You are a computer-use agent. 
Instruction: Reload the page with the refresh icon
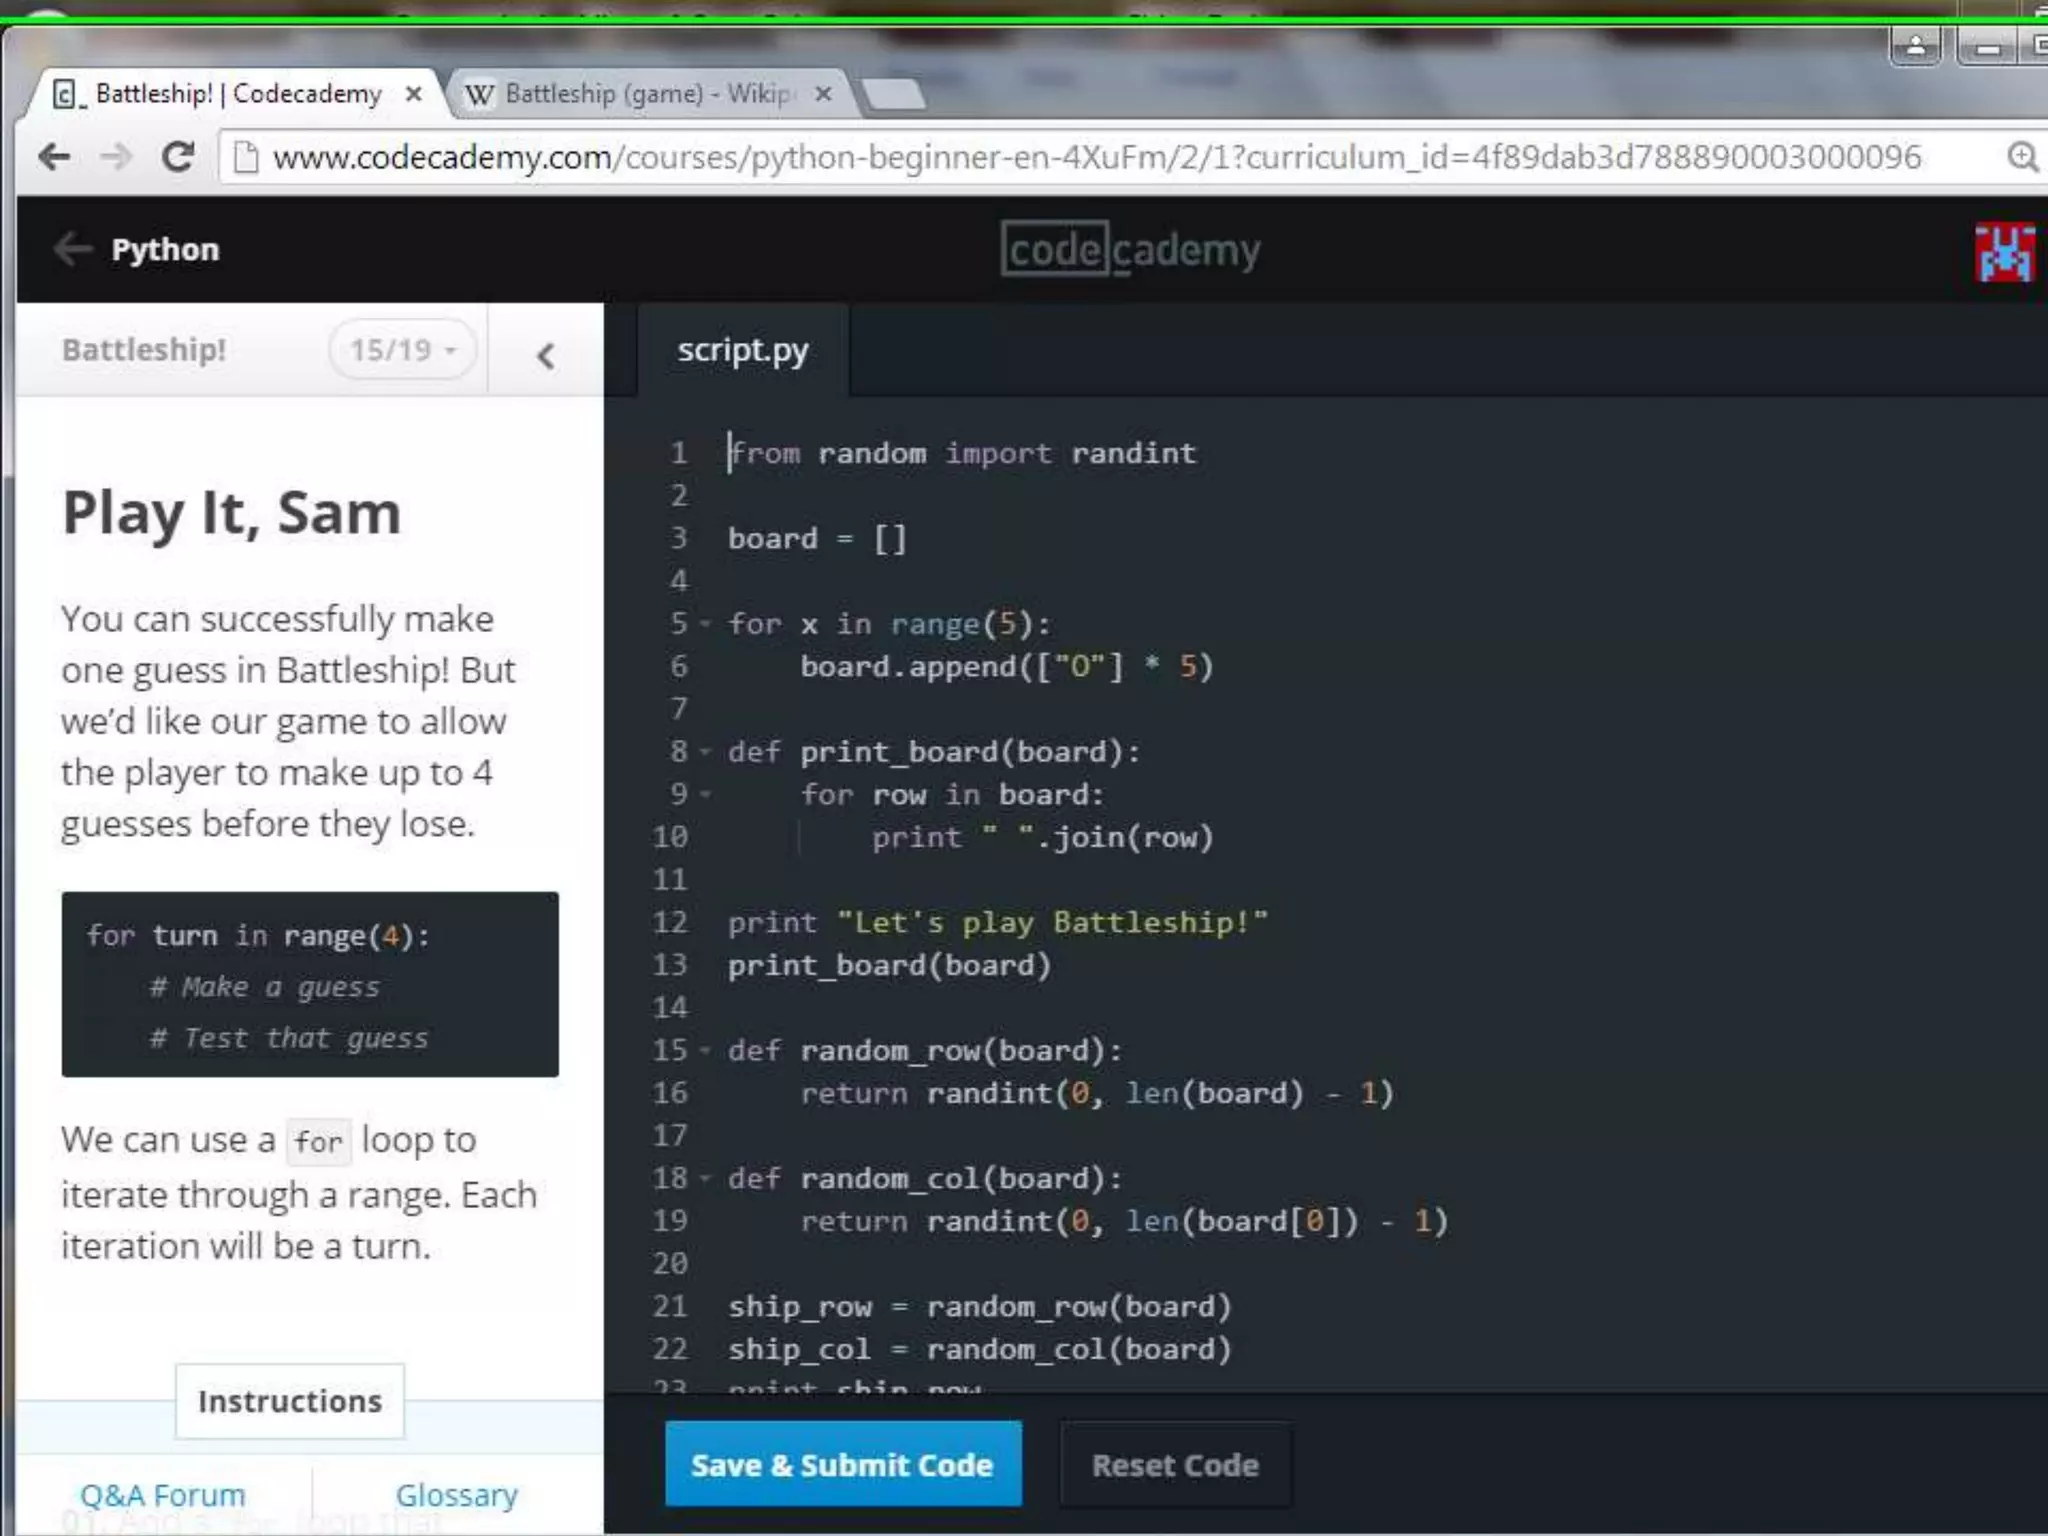pos(178,156)
